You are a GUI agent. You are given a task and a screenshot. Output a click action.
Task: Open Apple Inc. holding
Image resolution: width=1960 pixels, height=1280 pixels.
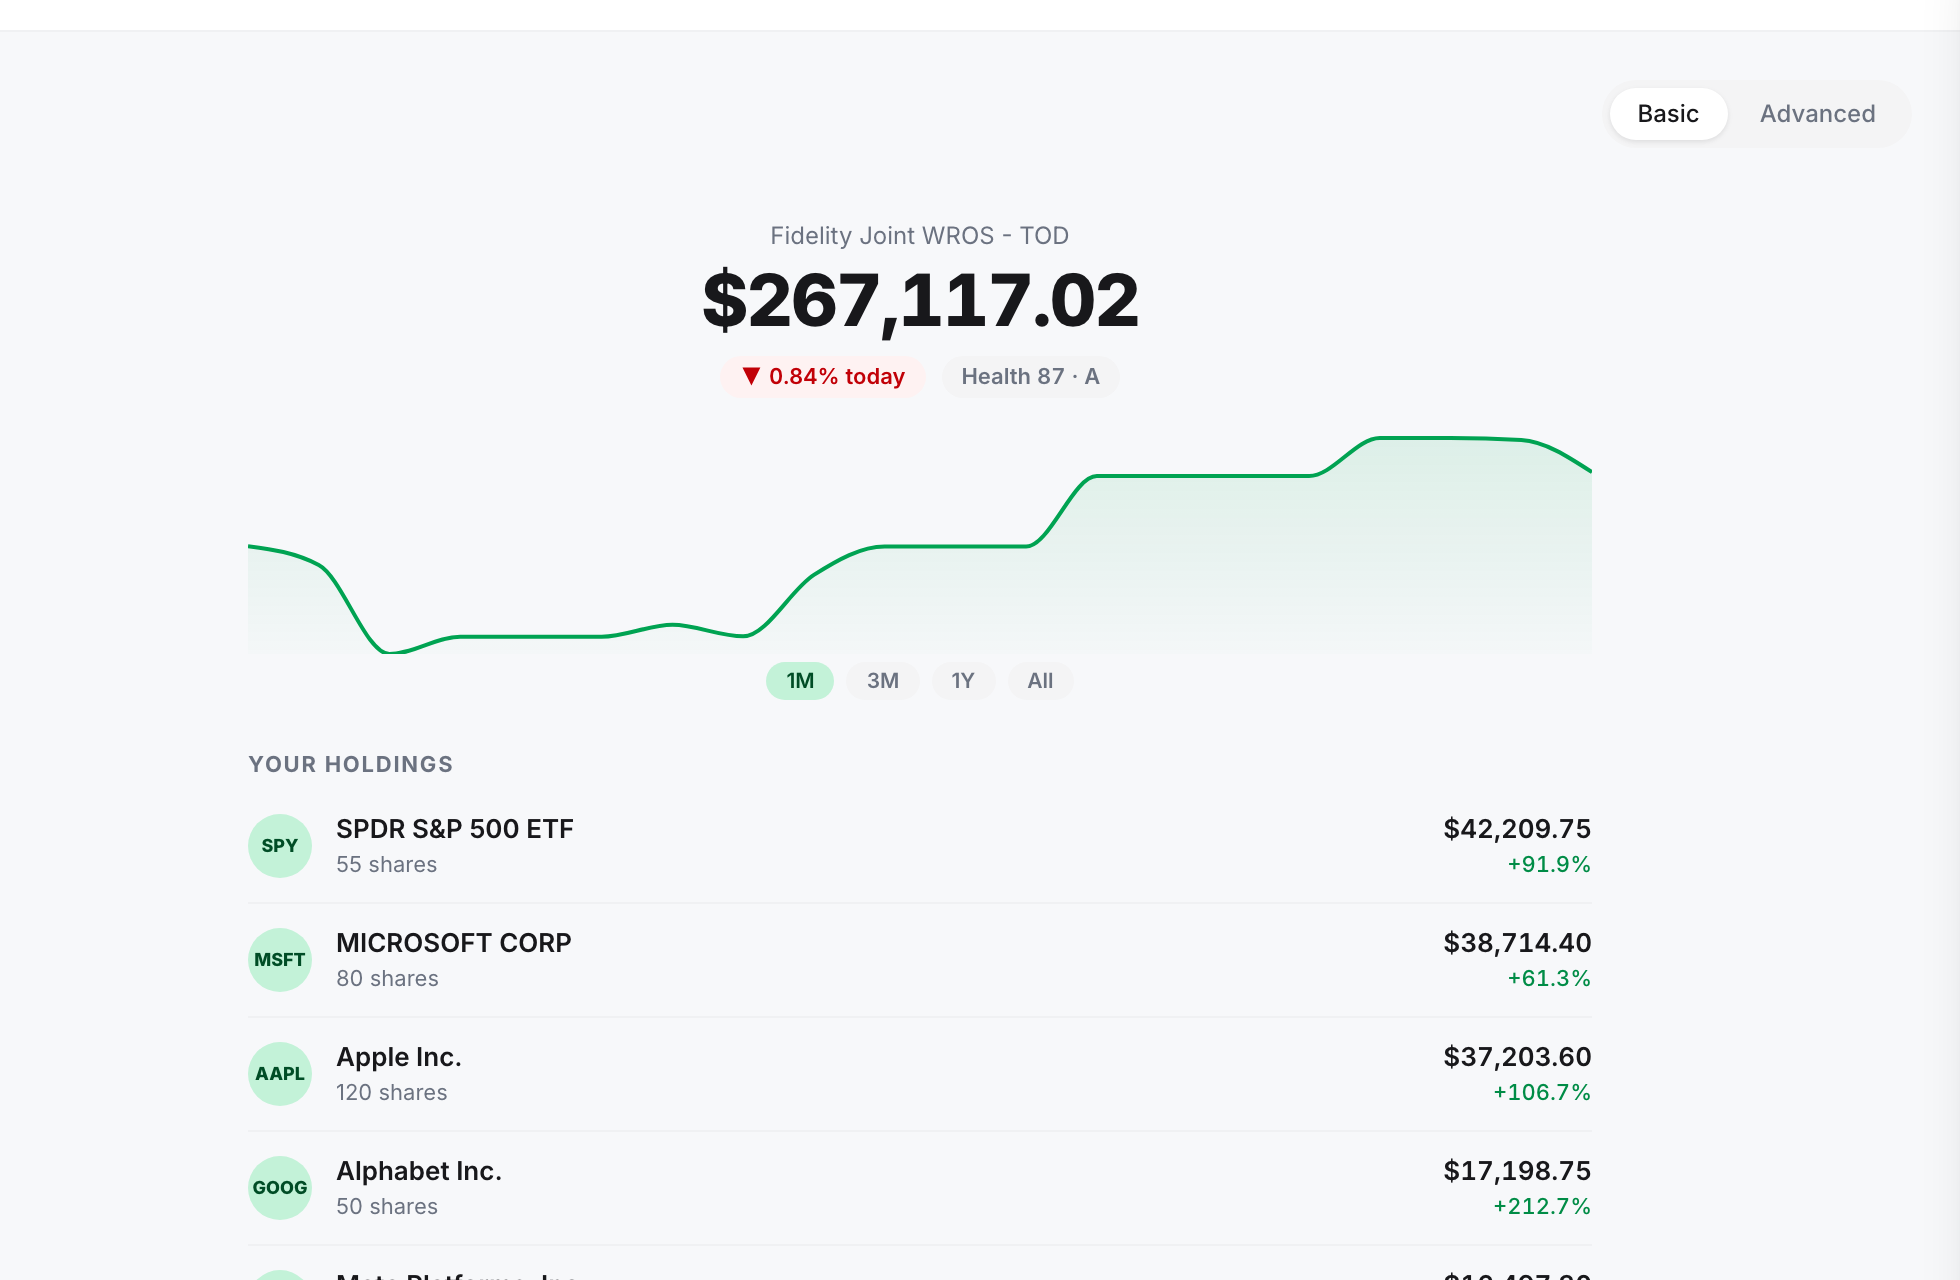920,1074
